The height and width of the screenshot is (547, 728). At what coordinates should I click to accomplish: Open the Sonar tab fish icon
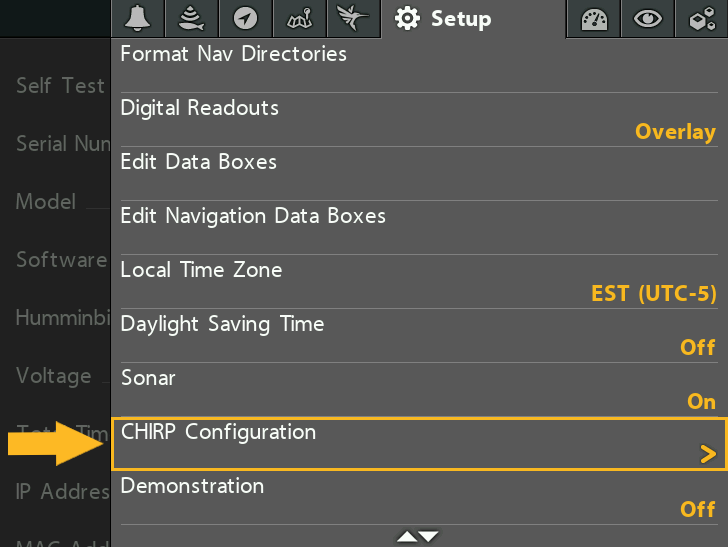(191, 19)
